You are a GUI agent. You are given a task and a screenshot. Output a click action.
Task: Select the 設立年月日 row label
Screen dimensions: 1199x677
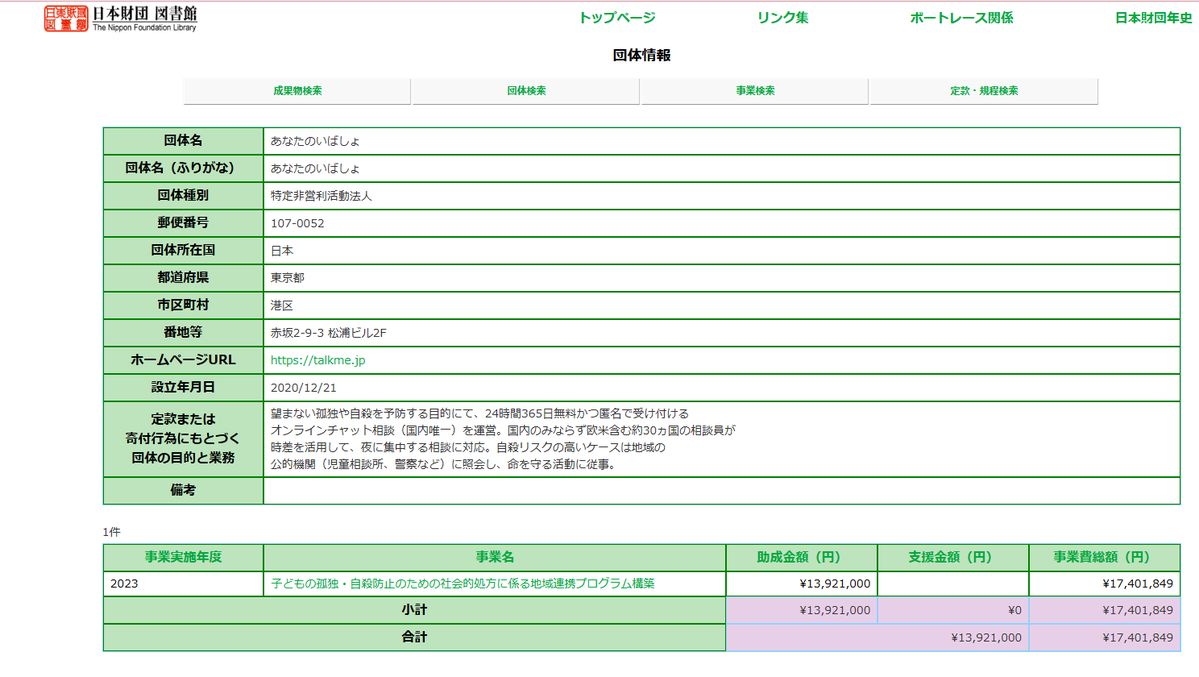[x=184, y=388]
